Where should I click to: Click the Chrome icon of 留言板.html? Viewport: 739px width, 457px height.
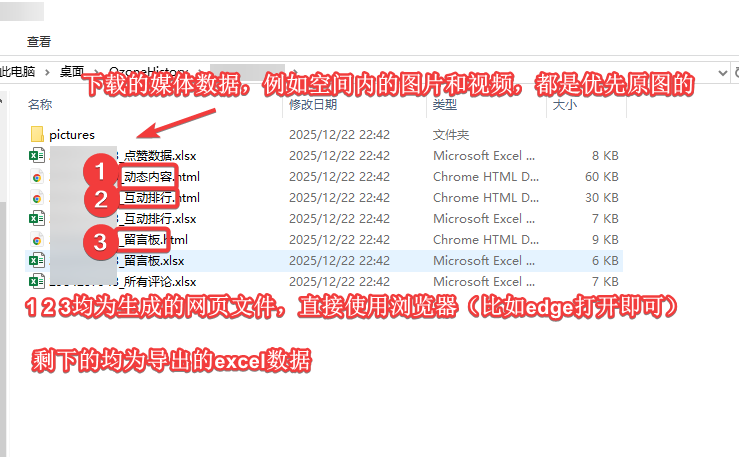point(37,240)
